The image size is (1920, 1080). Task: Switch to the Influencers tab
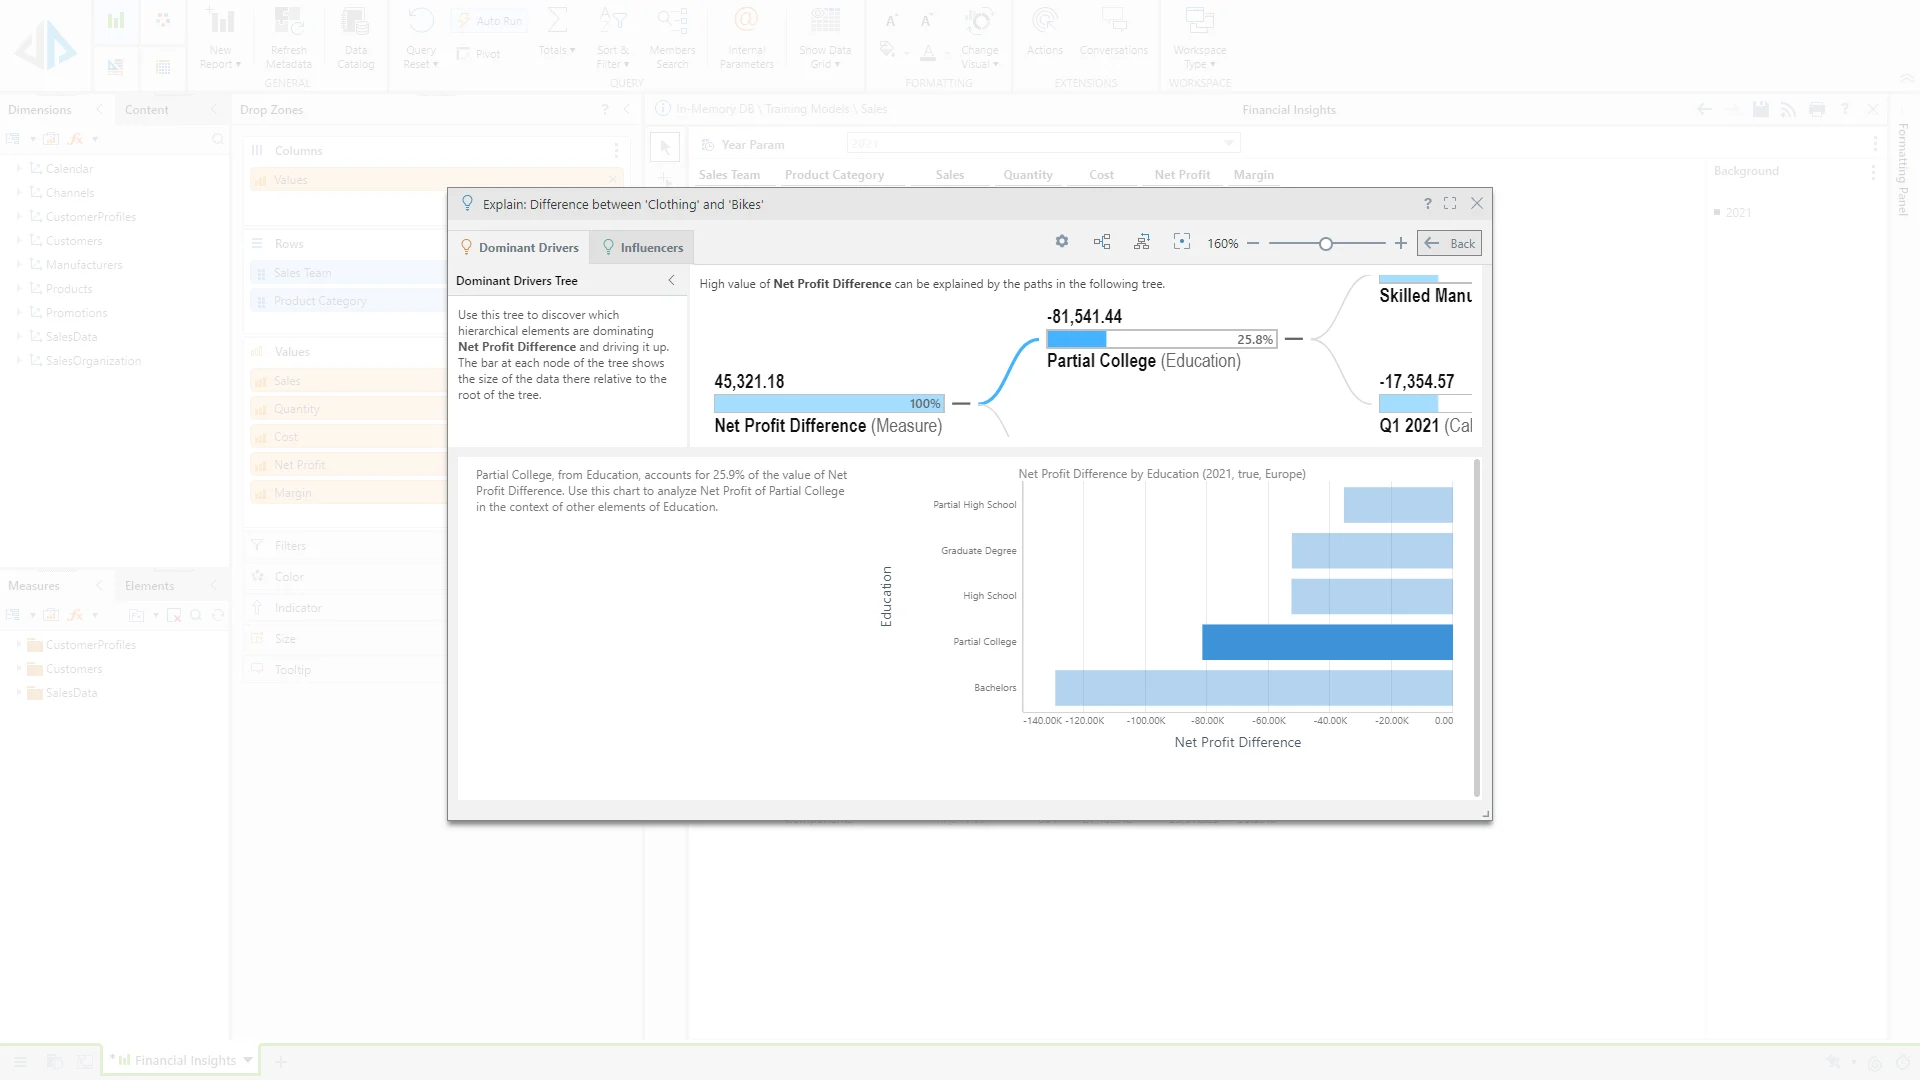pyautogui.click(x=642, y=247)
